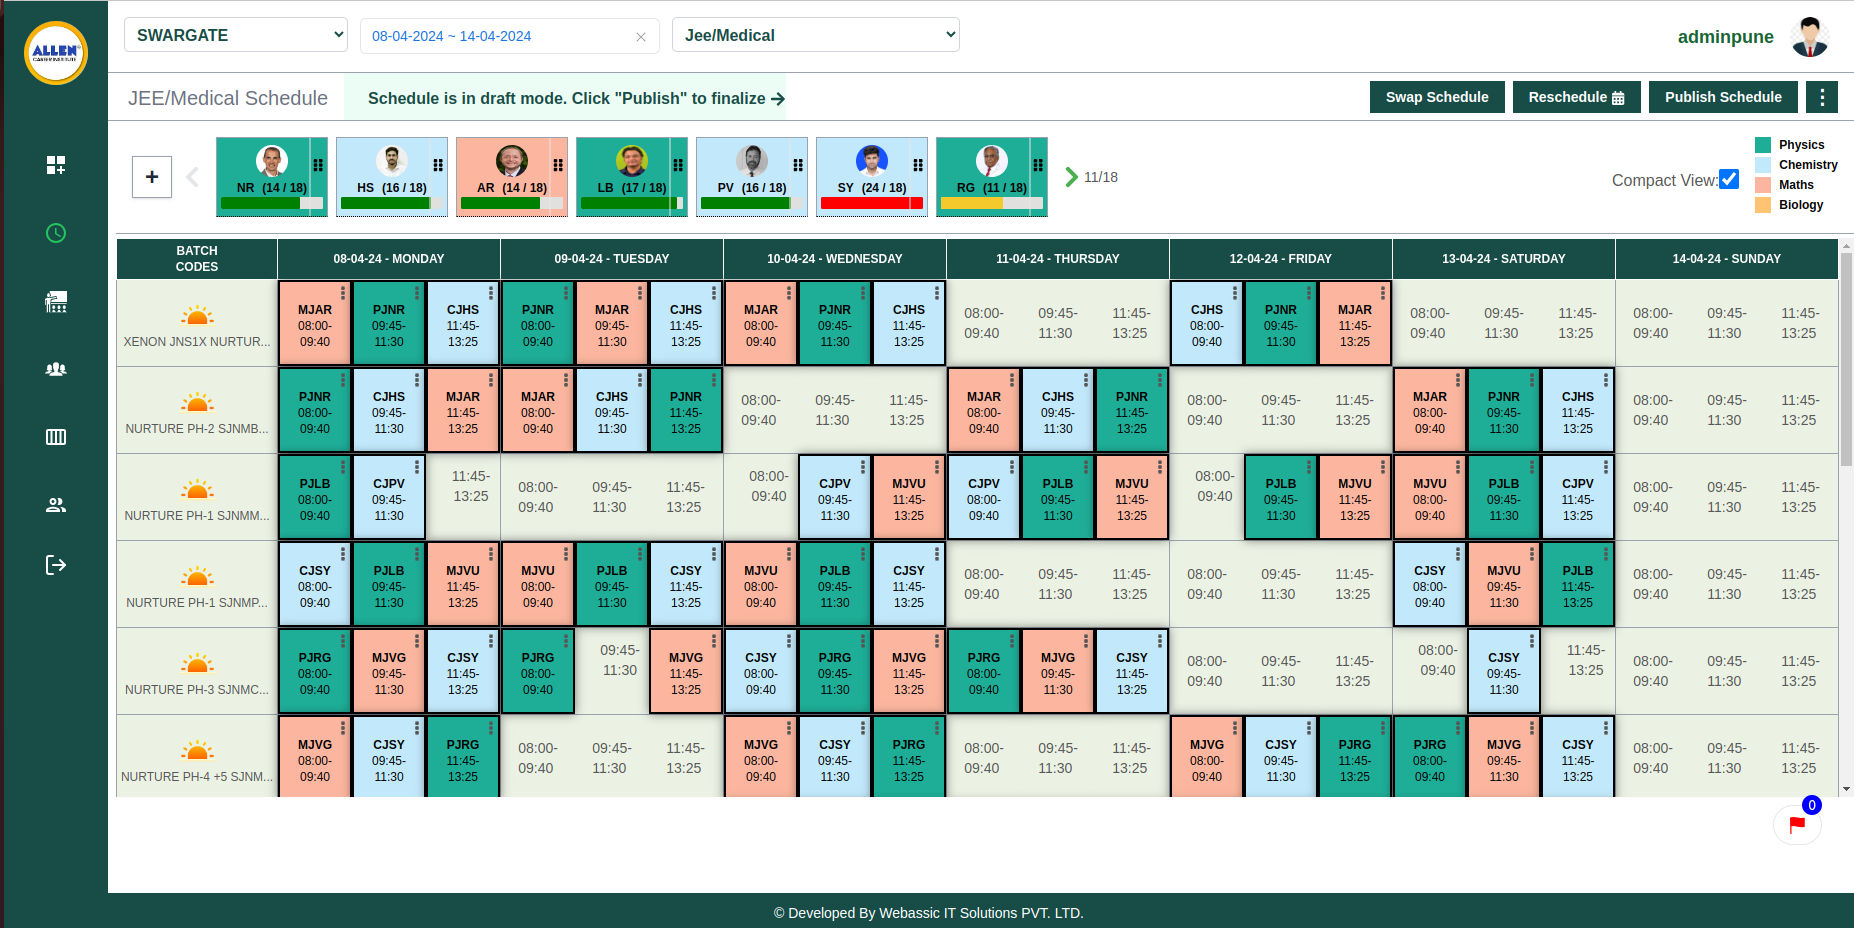Click the 11/18 faculty page indicator

[x=1101, y=177]
